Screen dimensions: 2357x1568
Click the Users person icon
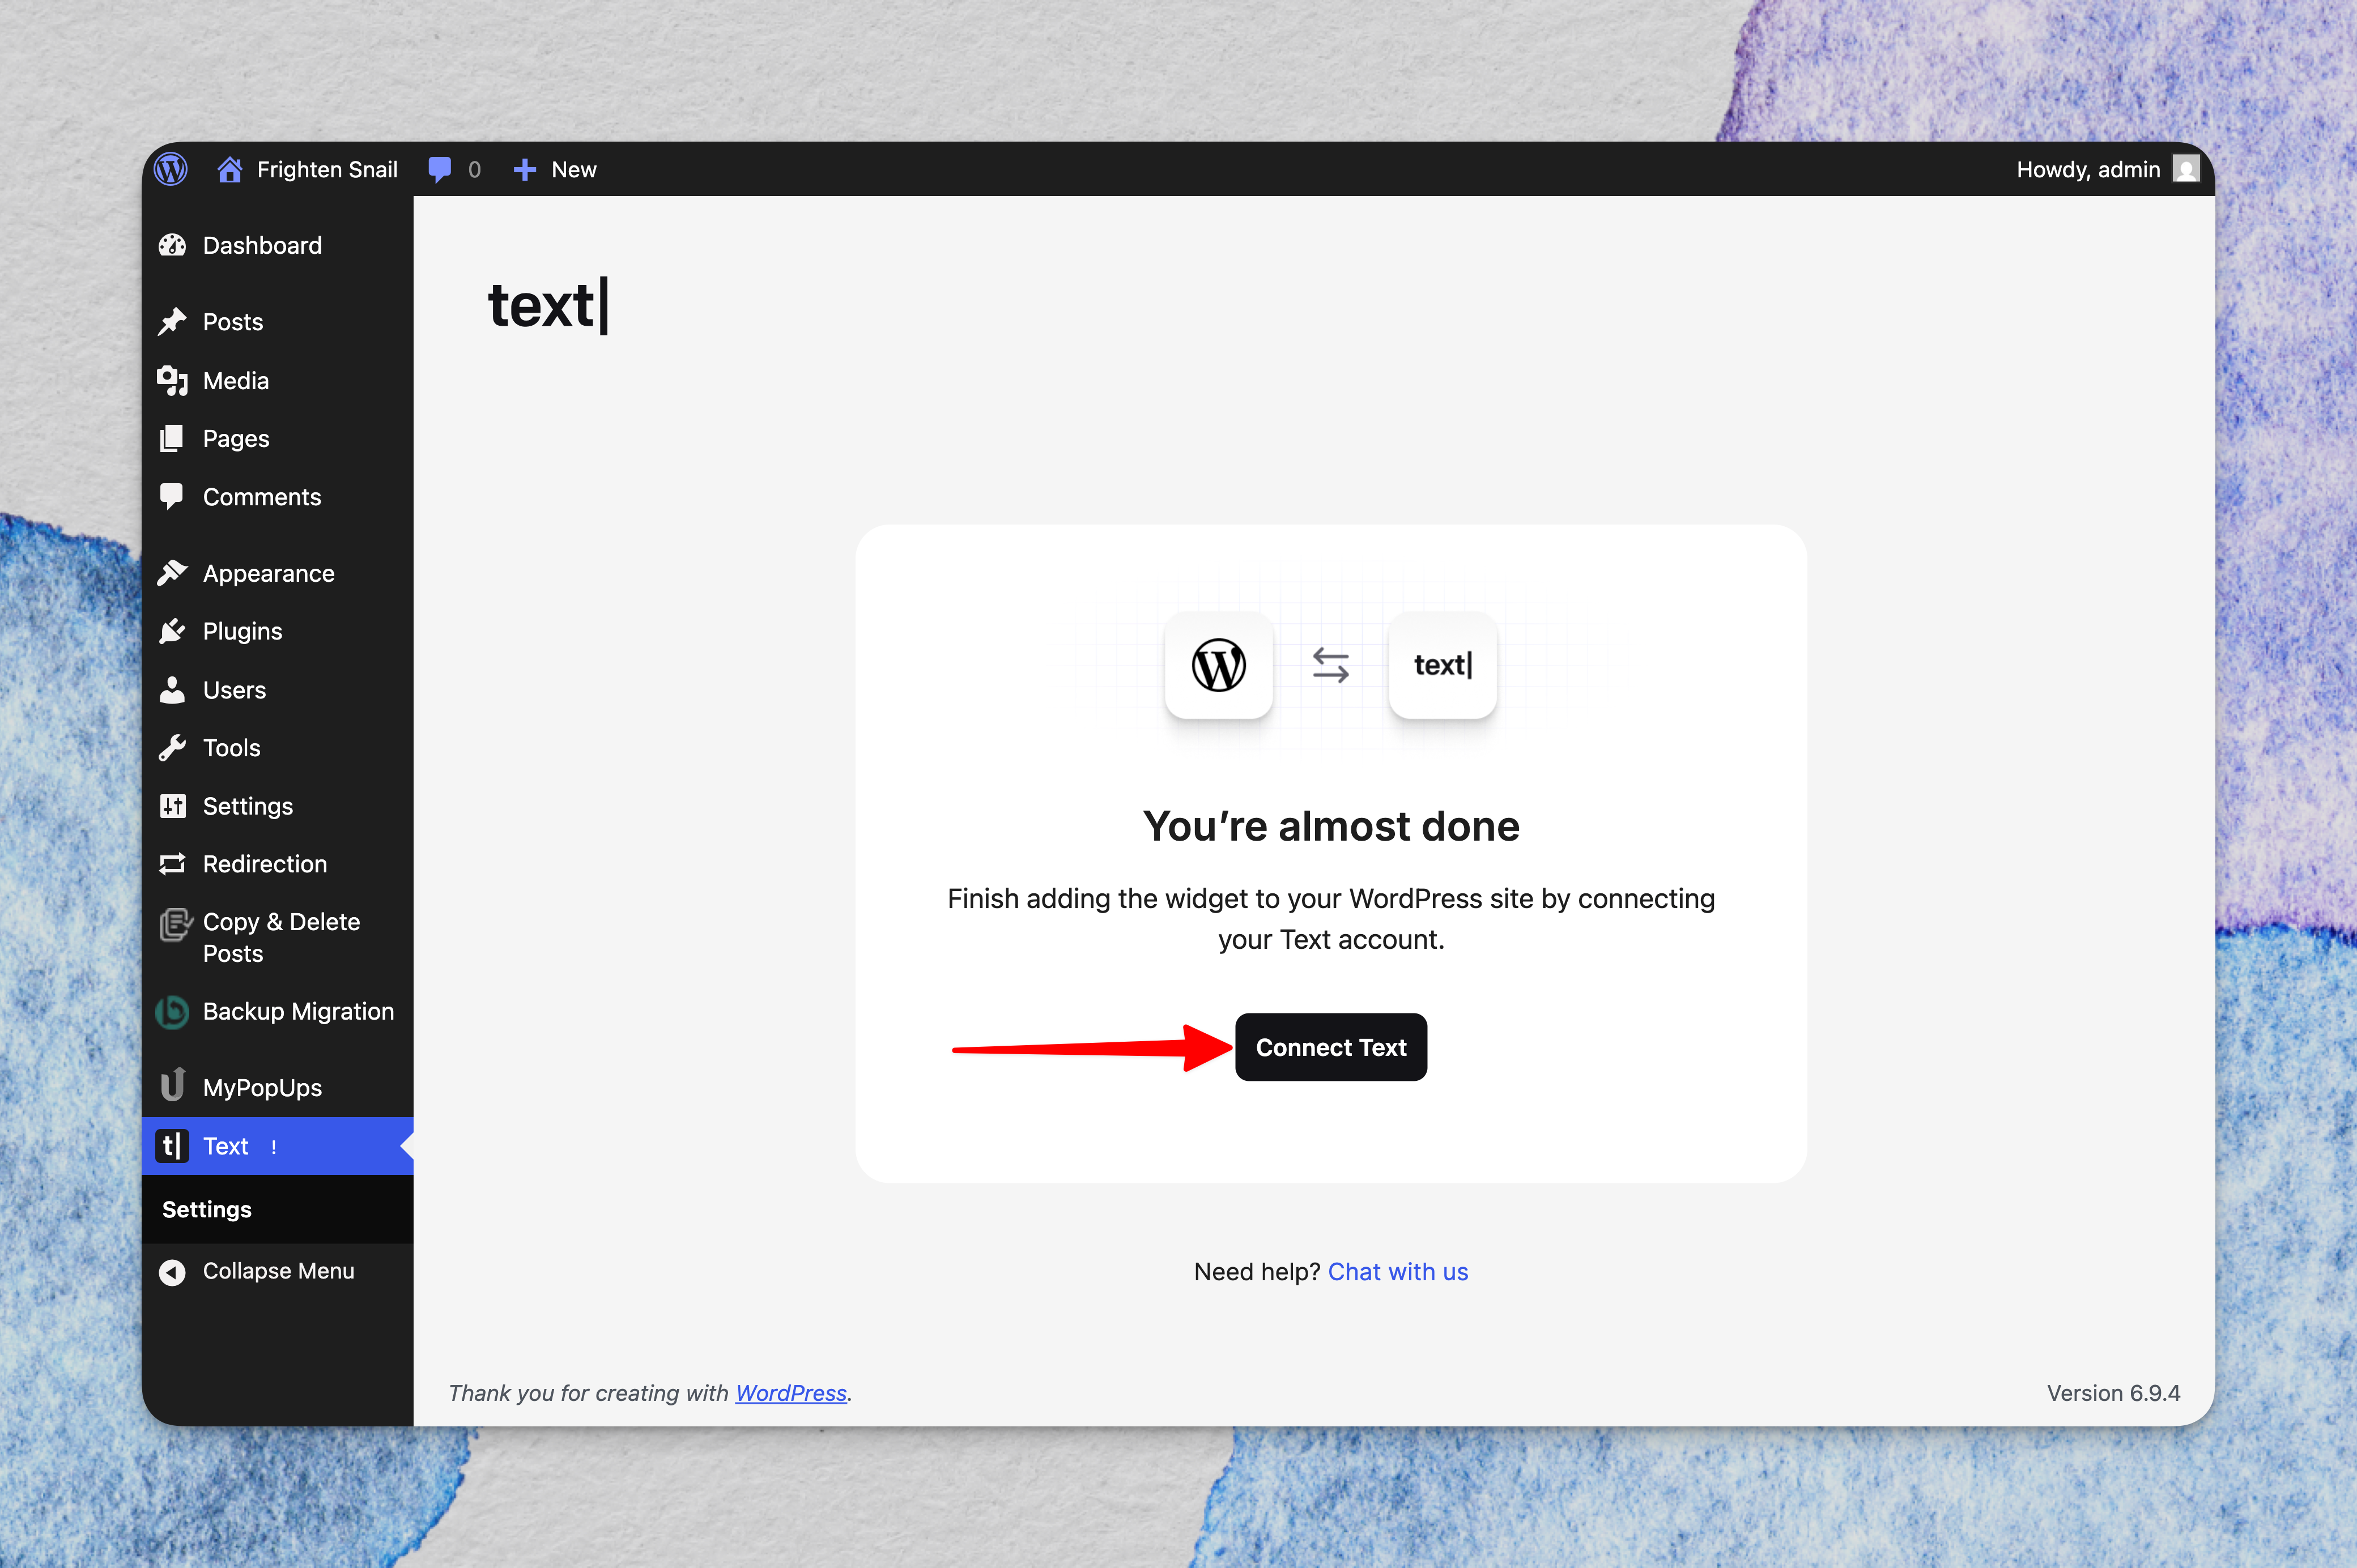172,690
